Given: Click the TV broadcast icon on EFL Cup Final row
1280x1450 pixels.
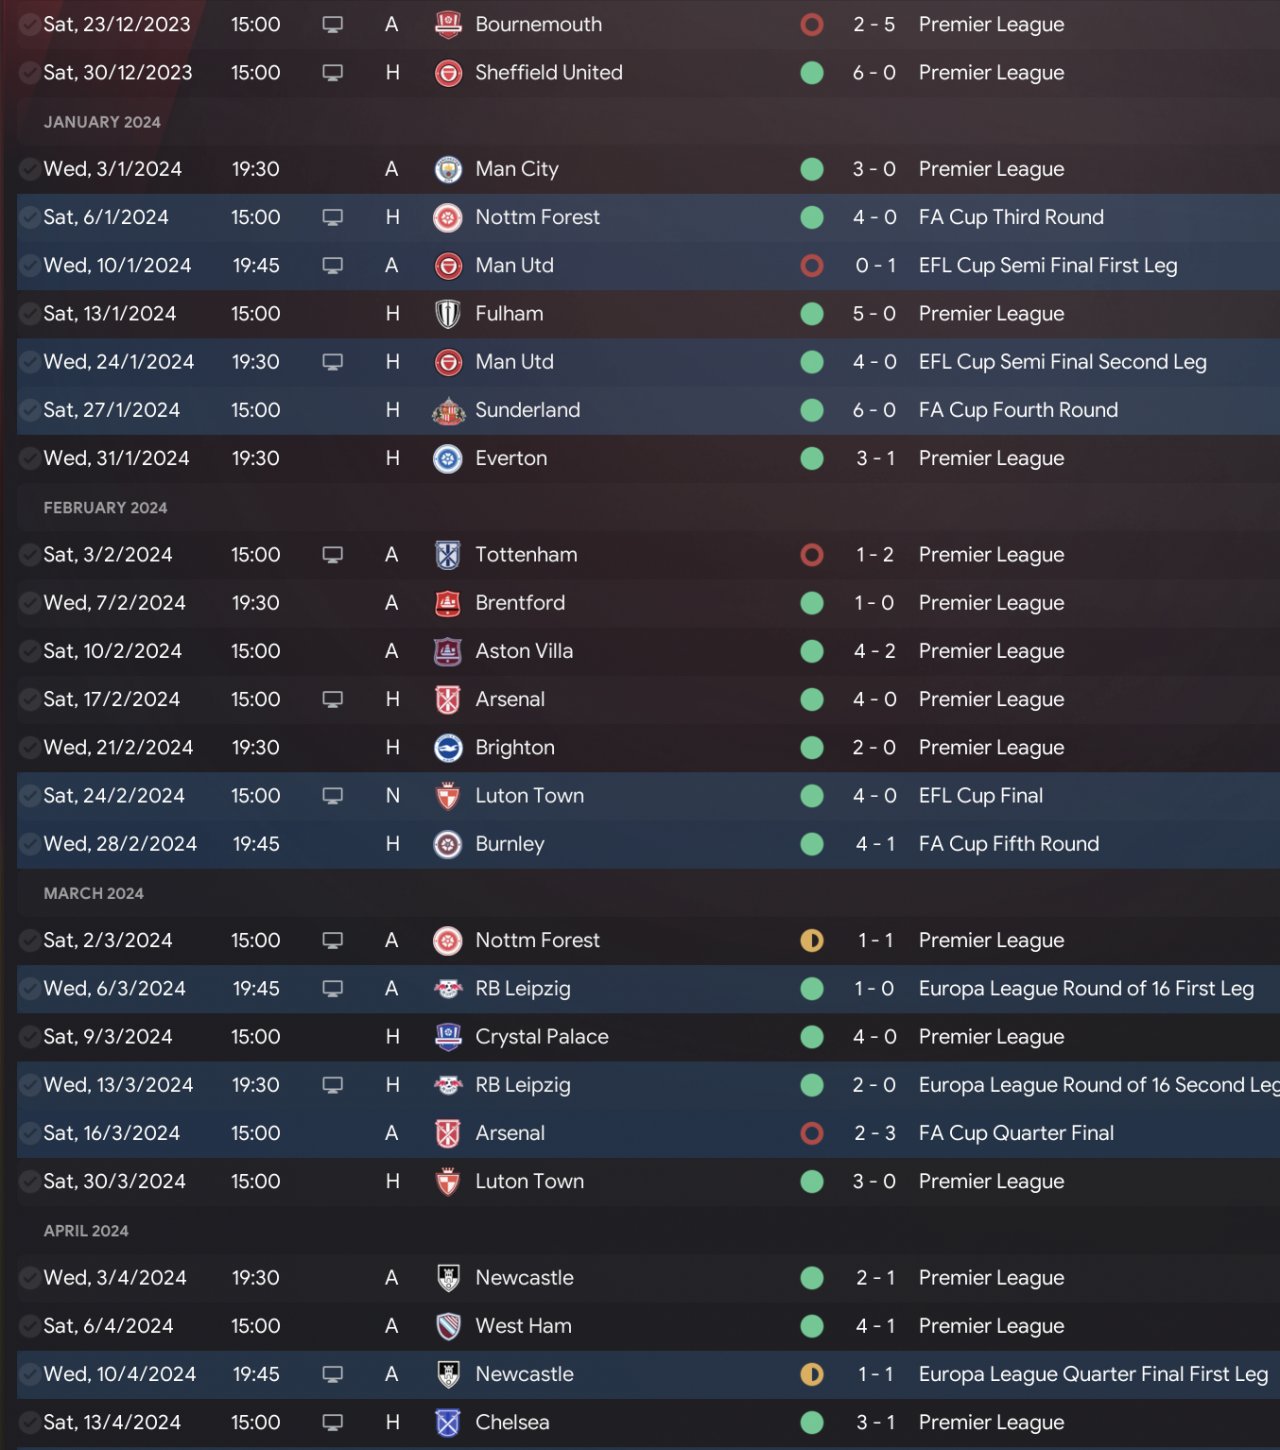Looking at the screenshot, I should pyautogui.click(x=333, y=796).
